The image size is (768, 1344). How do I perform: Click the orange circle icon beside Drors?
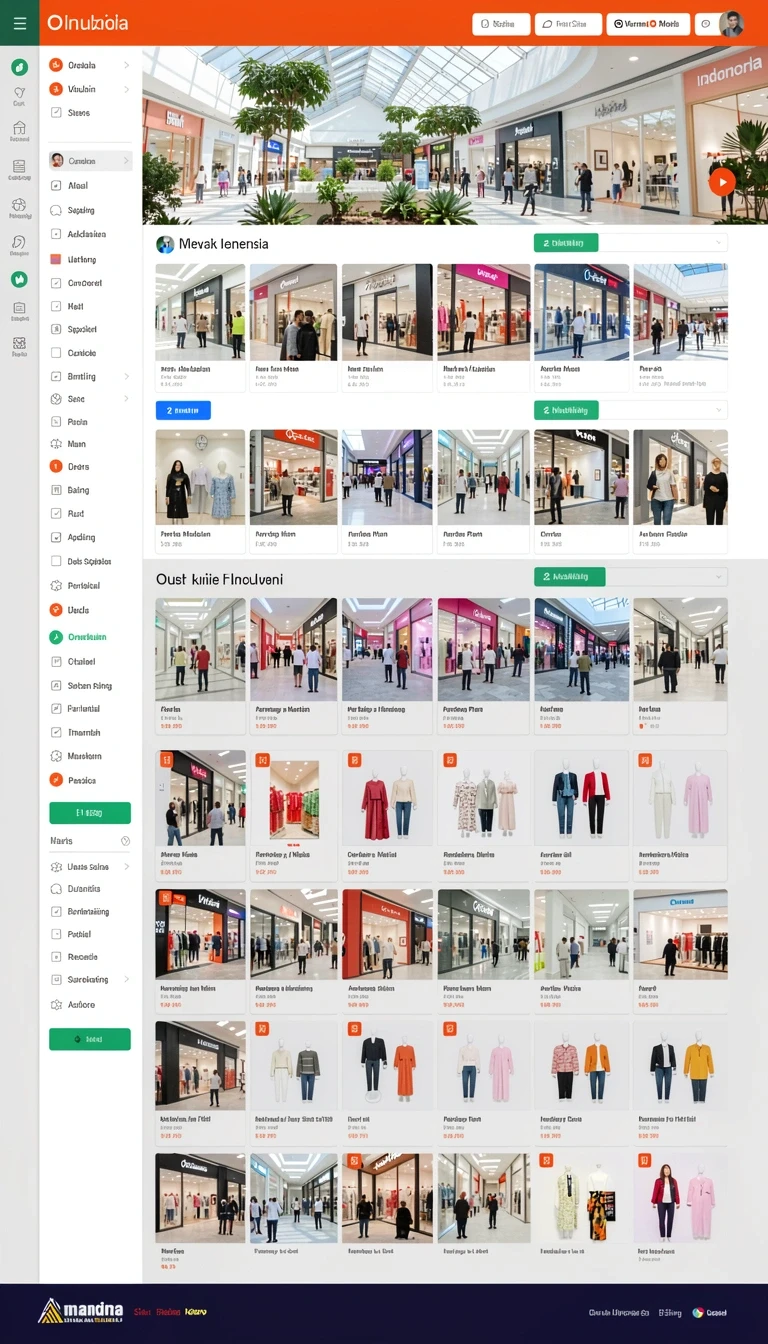[x=56, y=466]
